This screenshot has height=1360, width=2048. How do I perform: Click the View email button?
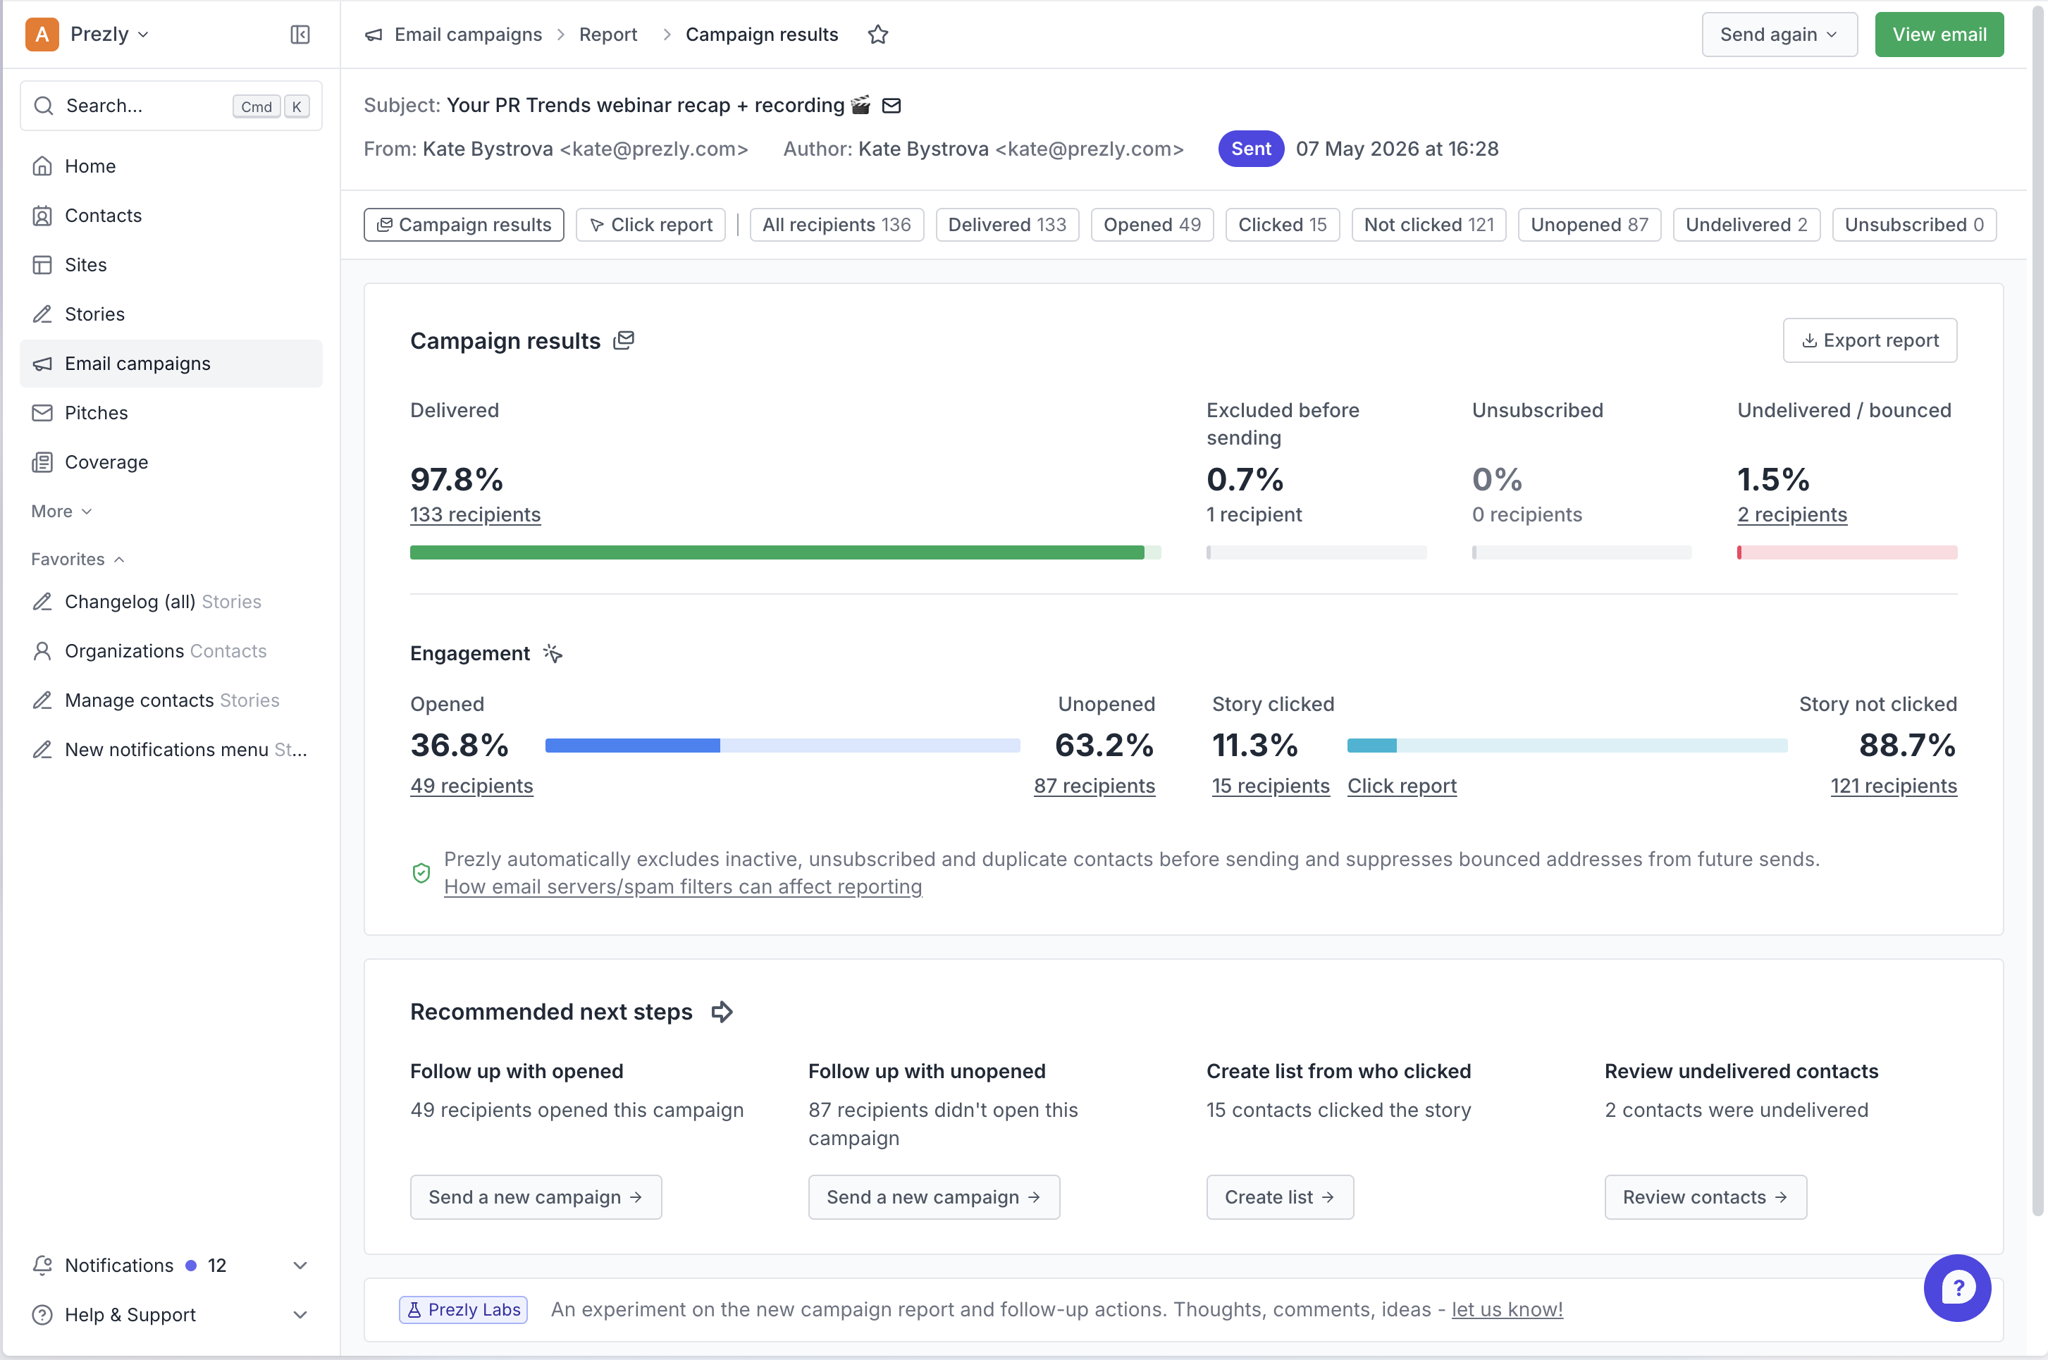[1939, 34]
